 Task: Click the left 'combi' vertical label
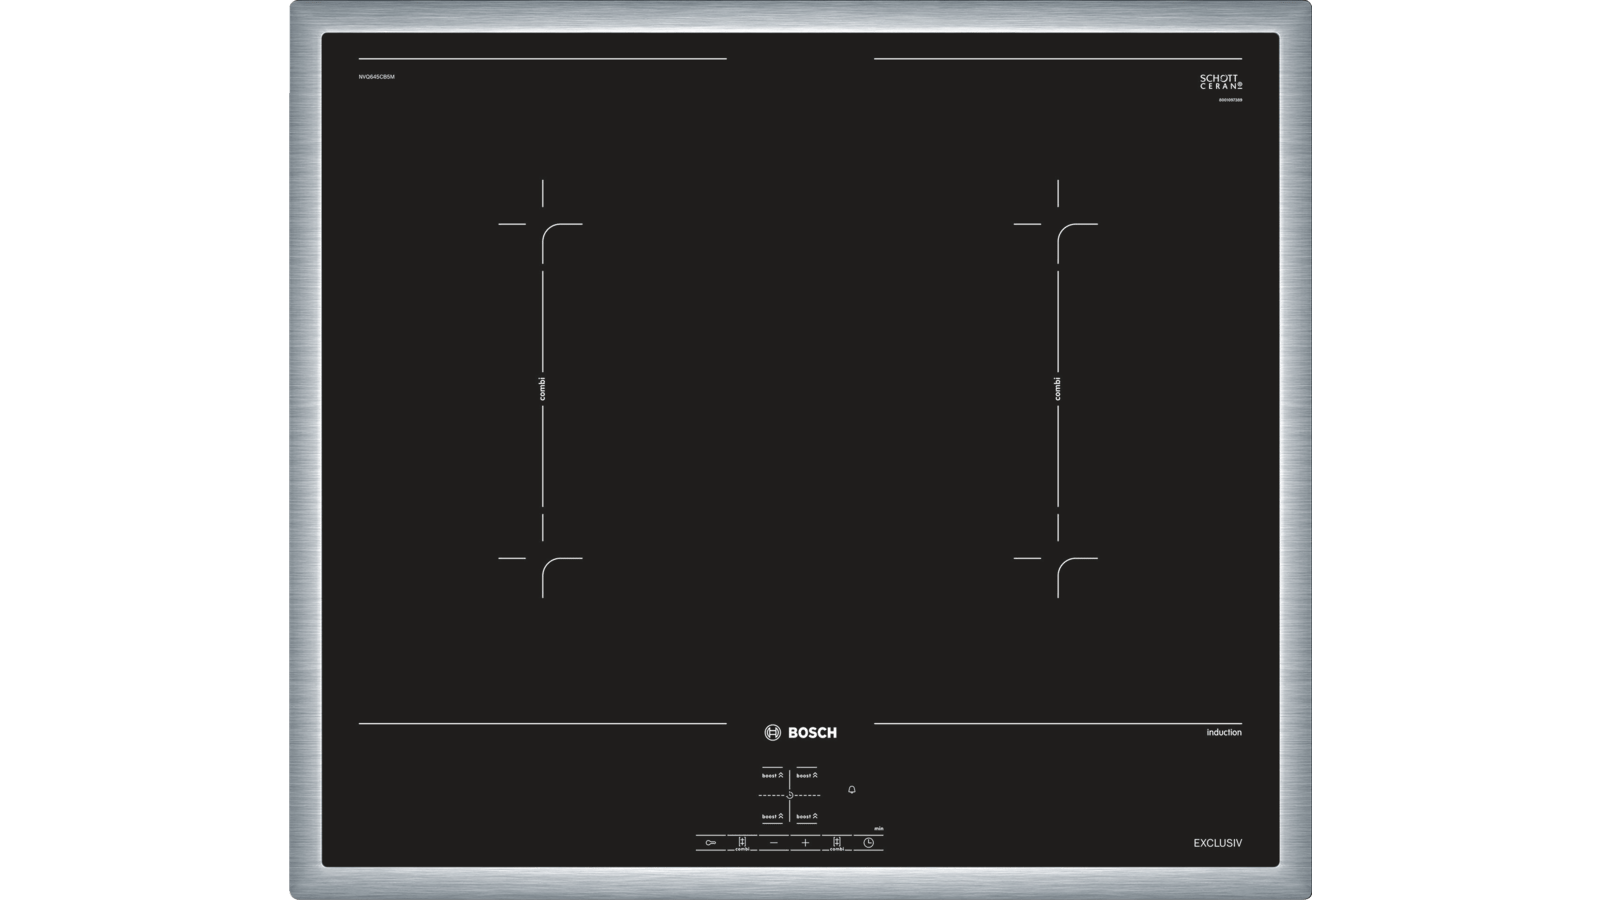pos(543,390)
